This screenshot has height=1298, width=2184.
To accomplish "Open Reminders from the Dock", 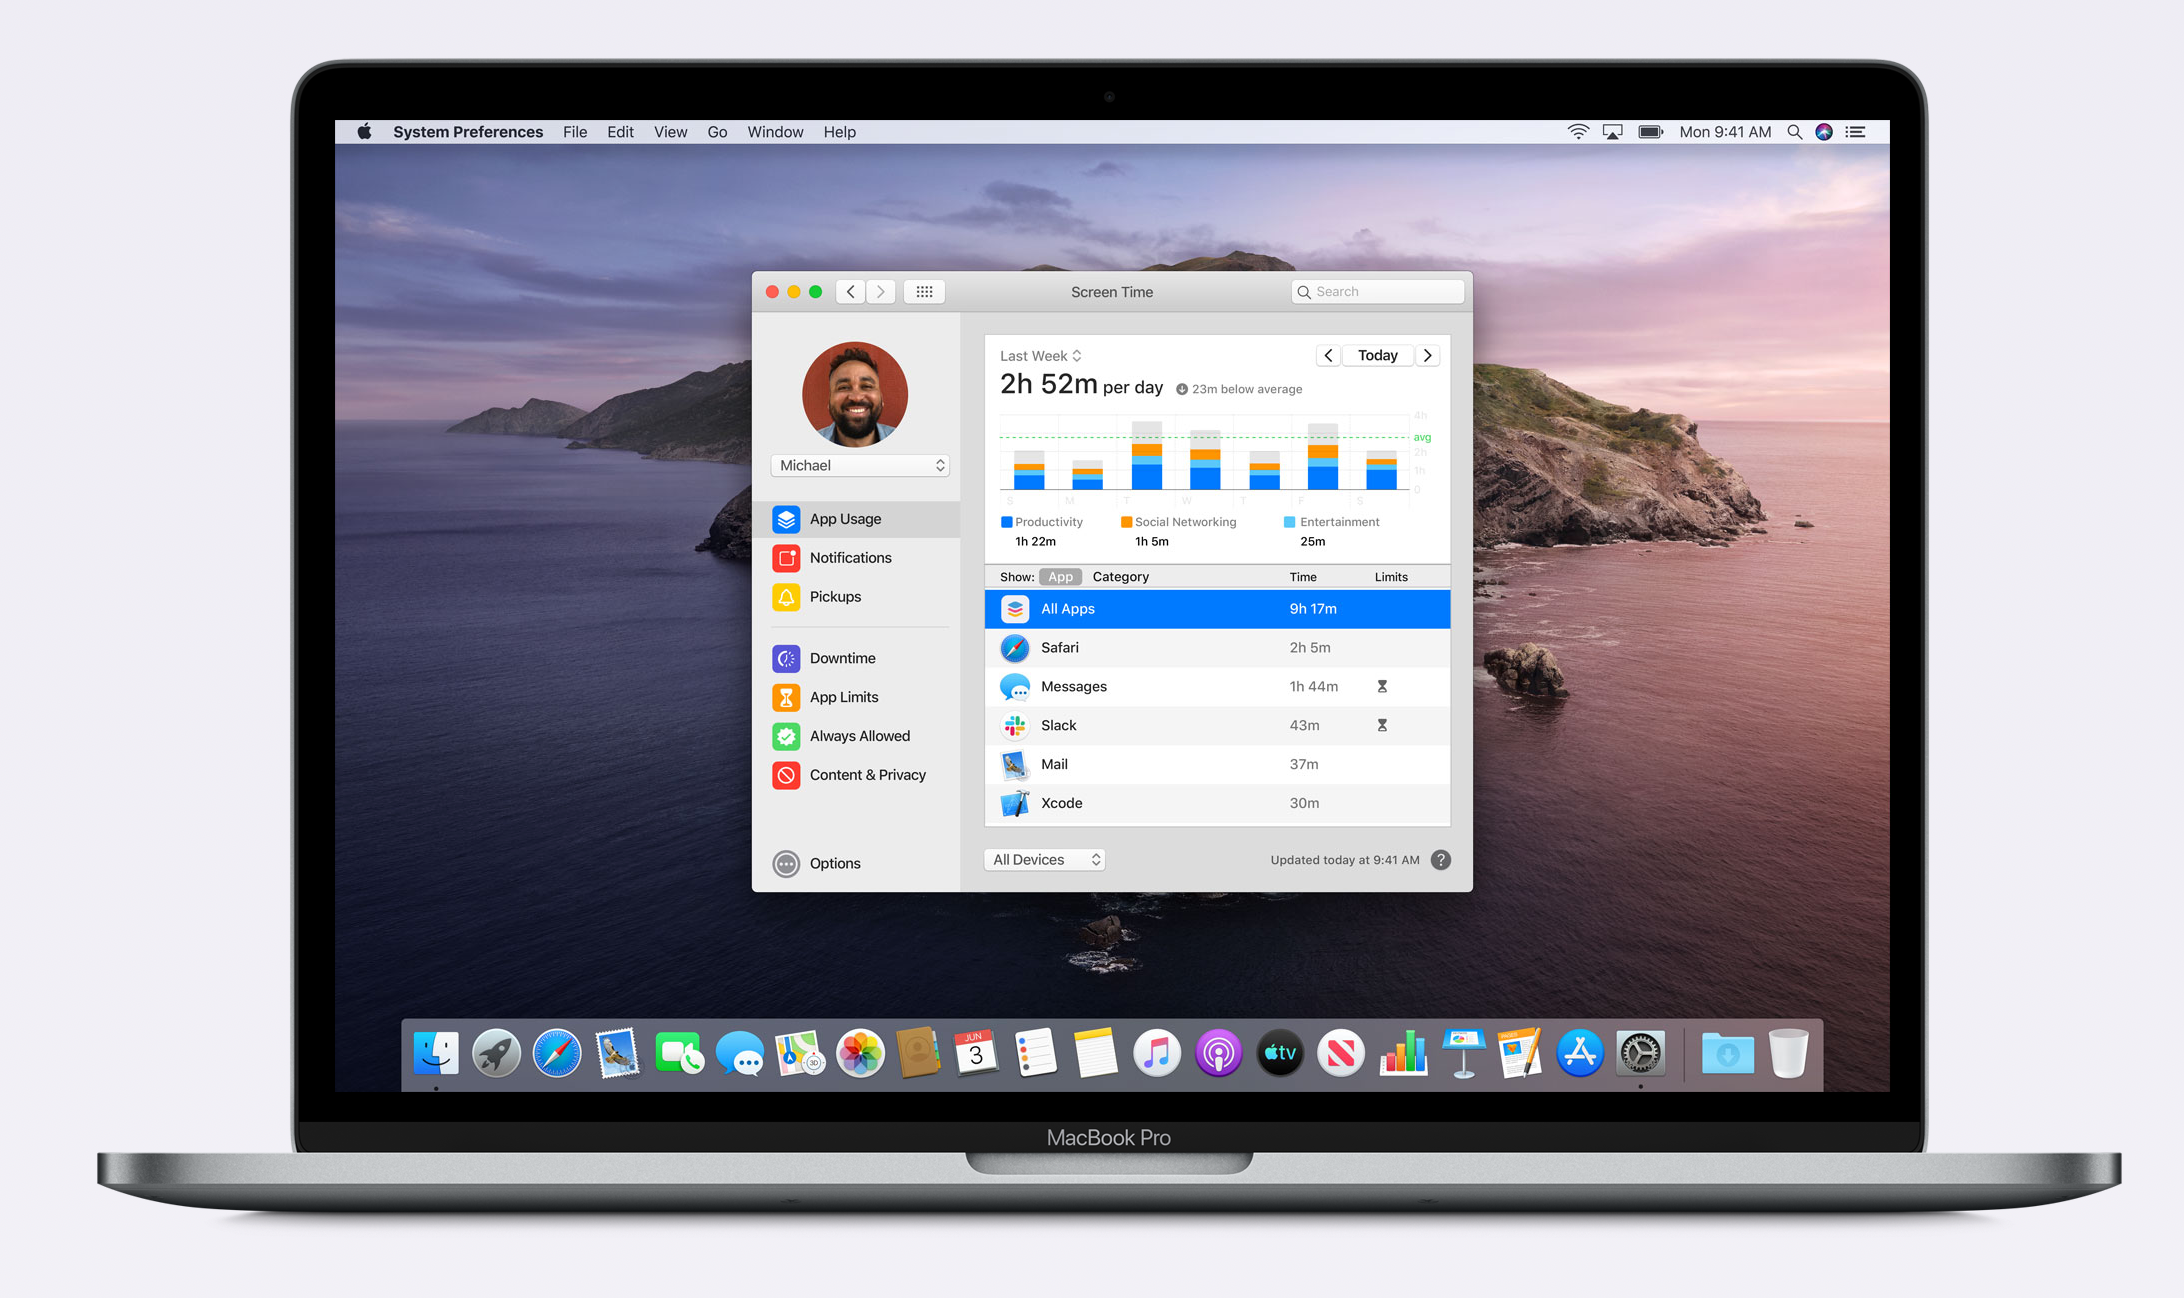I will 1036,1053.
